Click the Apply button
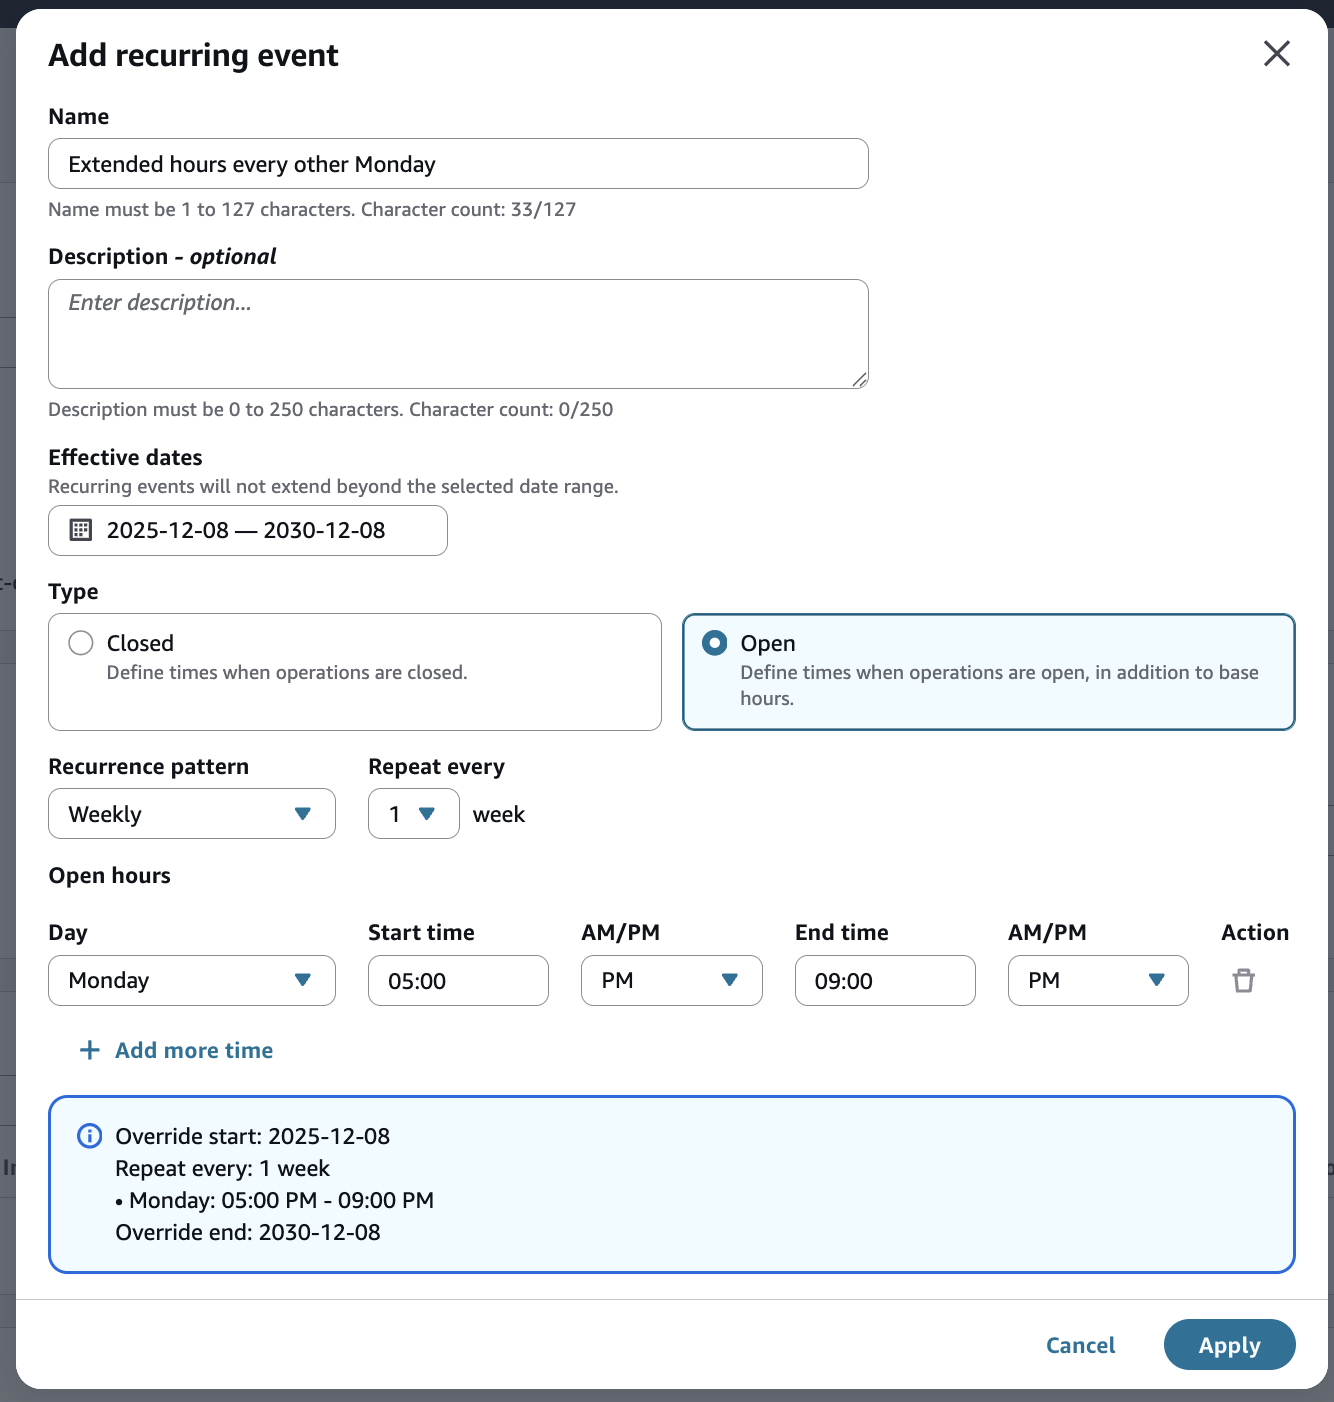Screen dimensions: 1334x1402 (x=1229, y=1345)
